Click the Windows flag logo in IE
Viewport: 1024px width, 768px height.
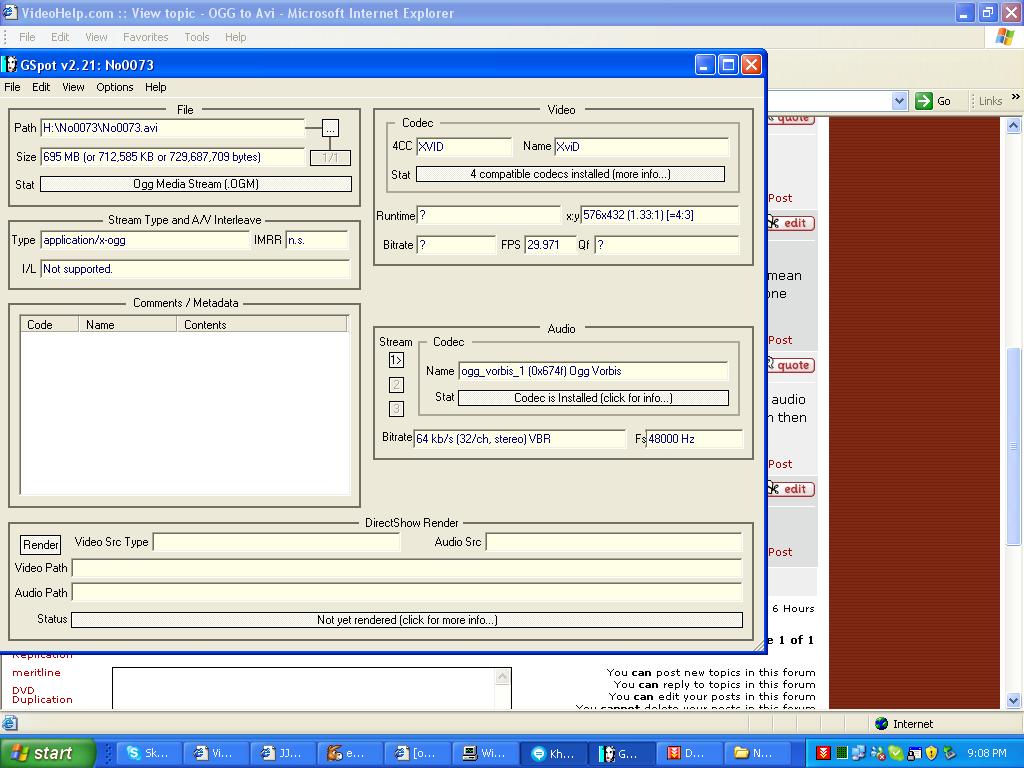click(1005, 37)
